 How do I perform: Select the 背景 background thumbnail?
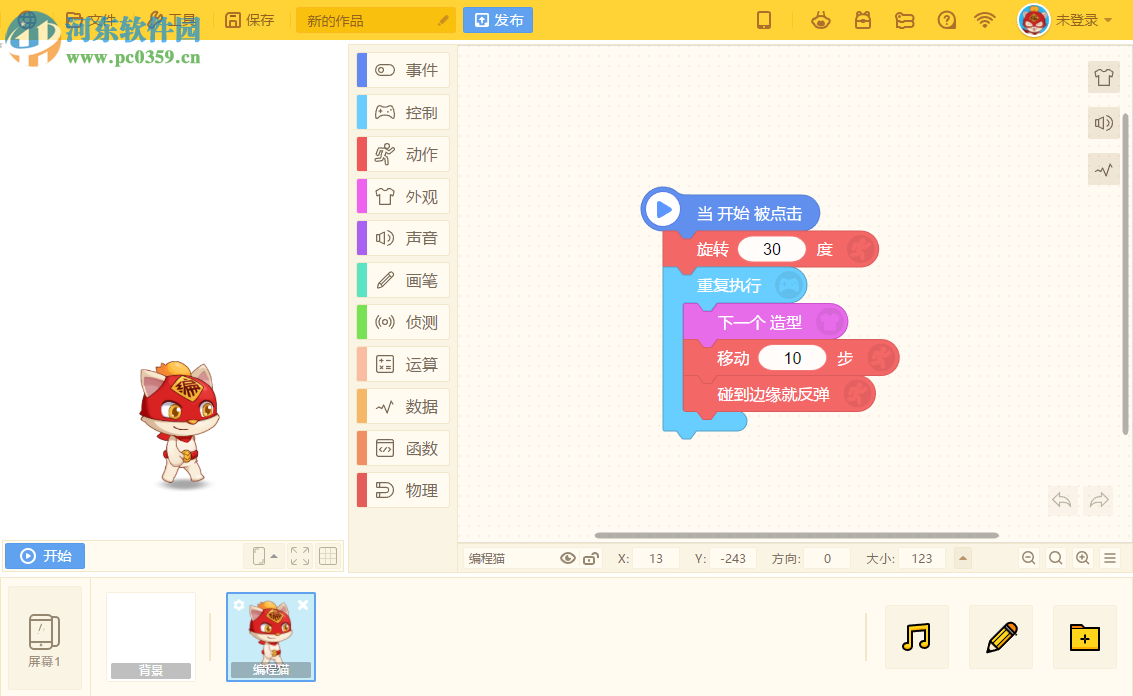[151, 636]
